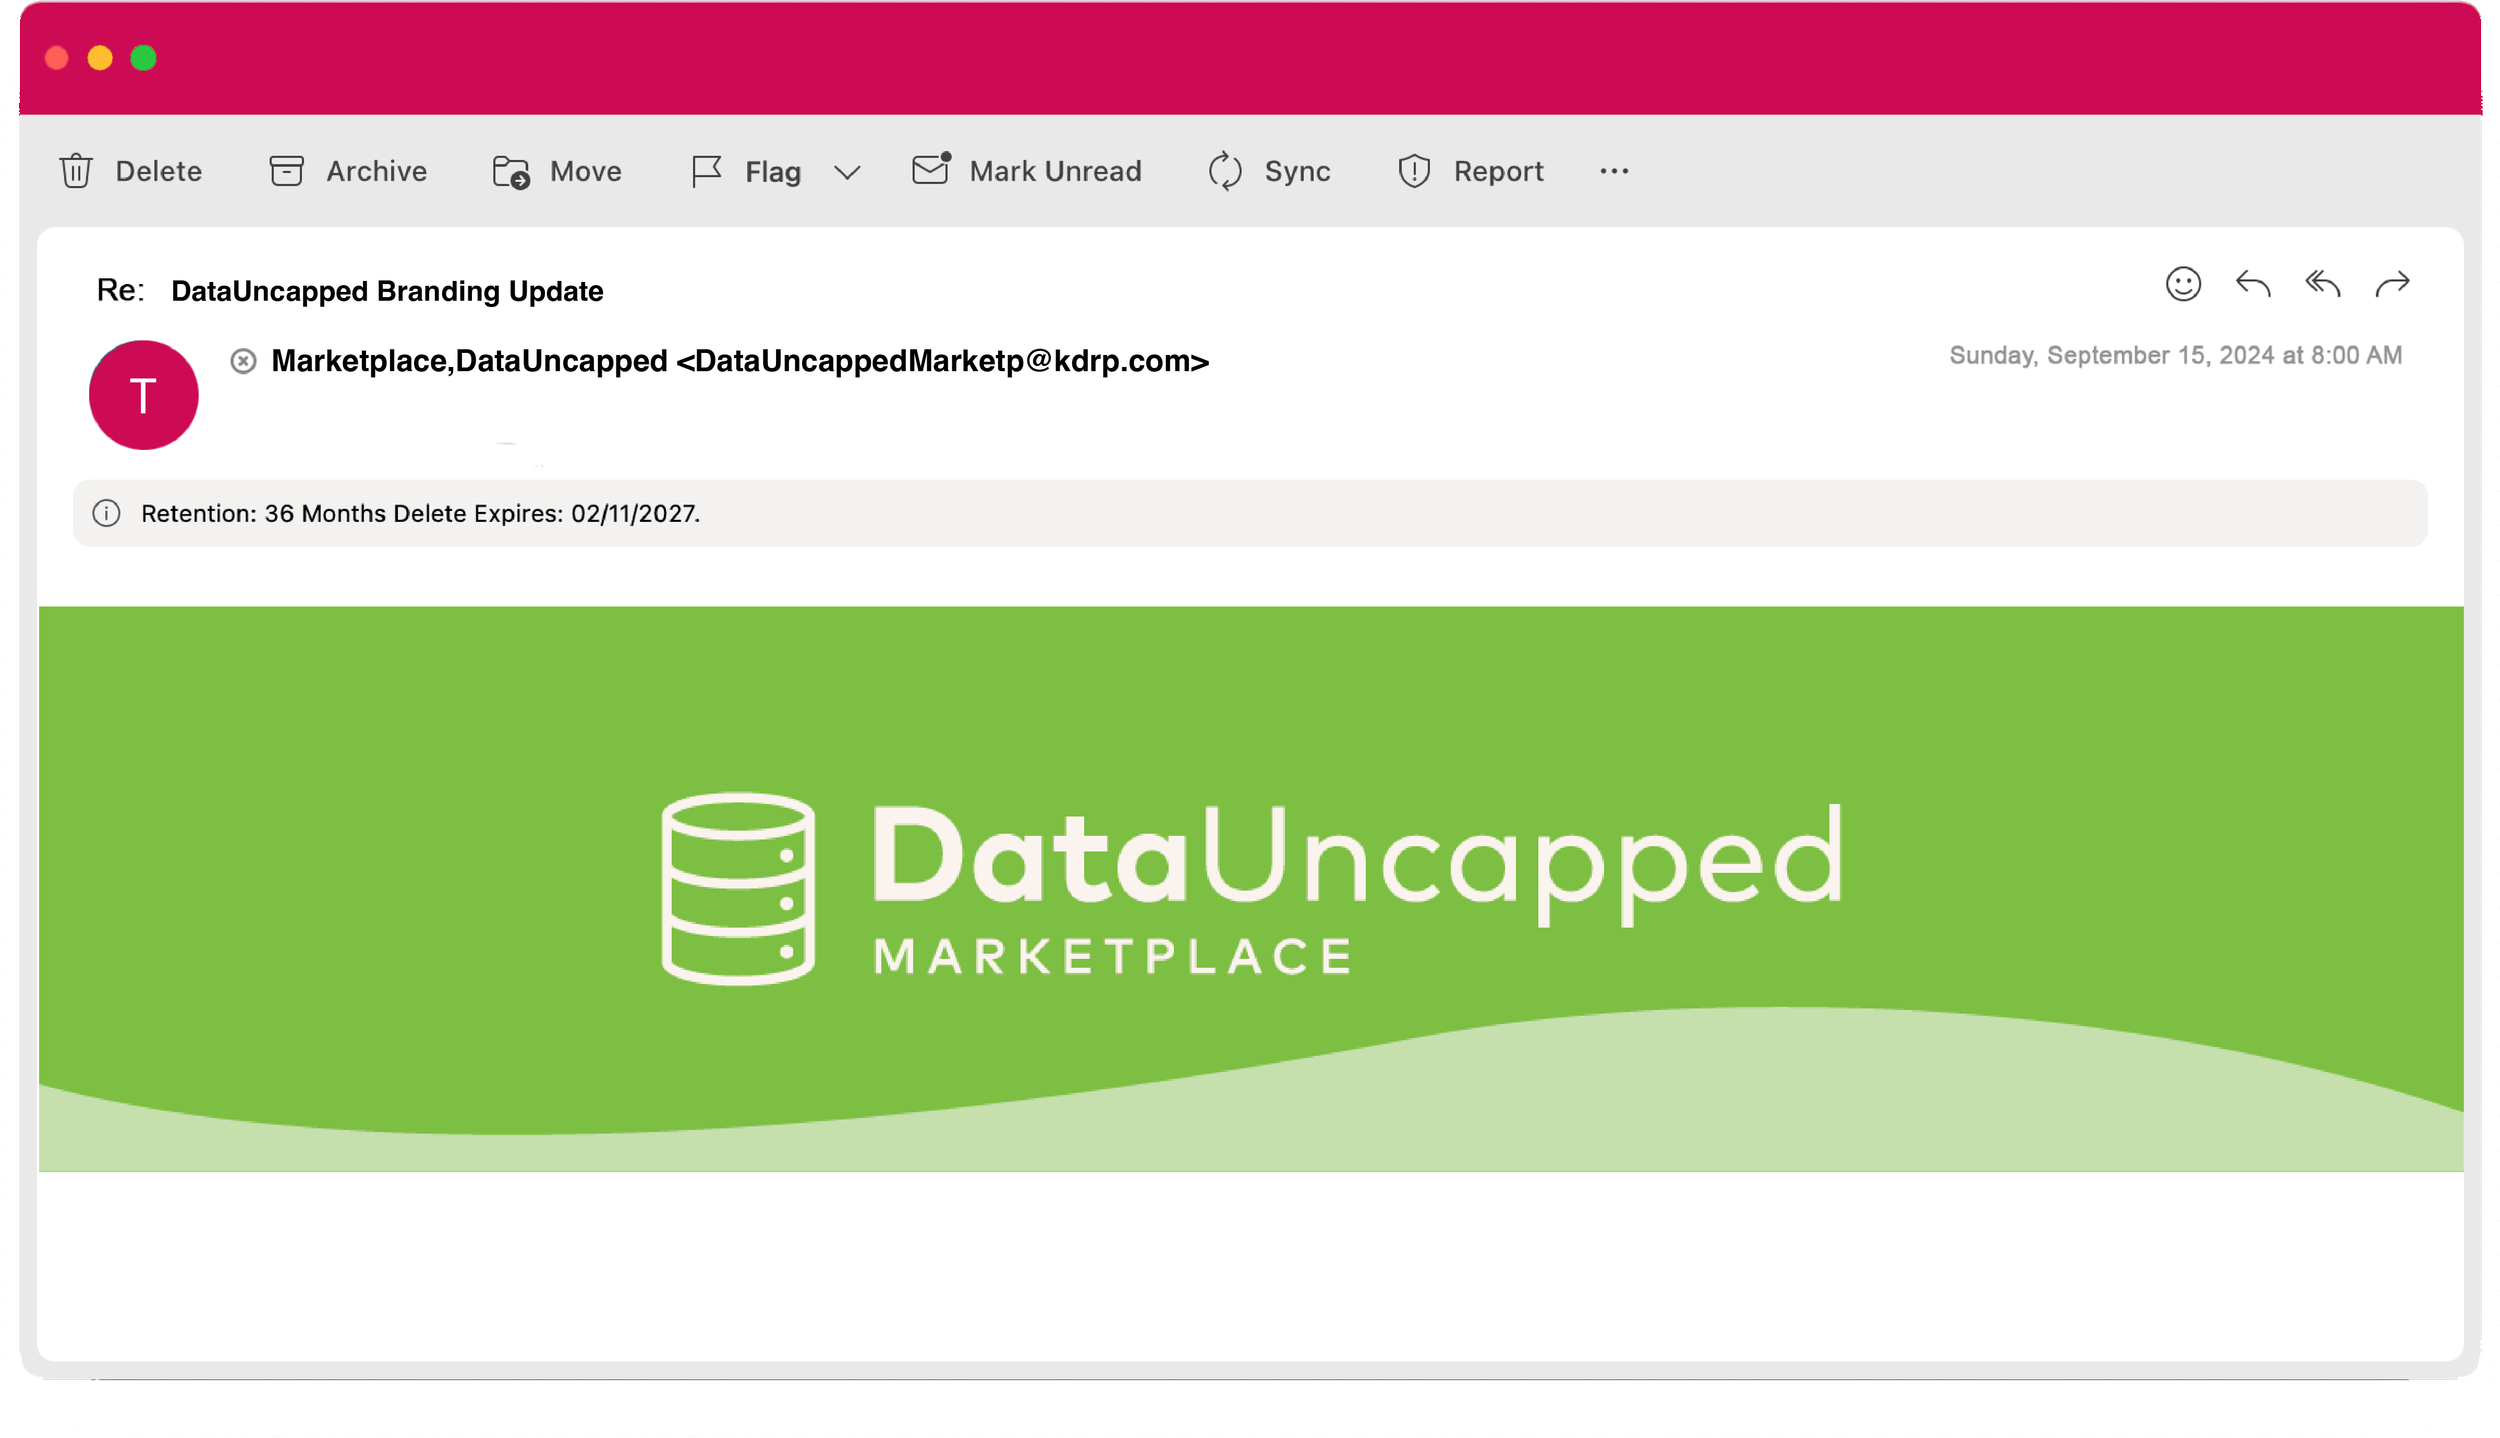This screenshot has height=1438, width=2500.
Task: Flag this email message
Action: (x=747, y=171)
